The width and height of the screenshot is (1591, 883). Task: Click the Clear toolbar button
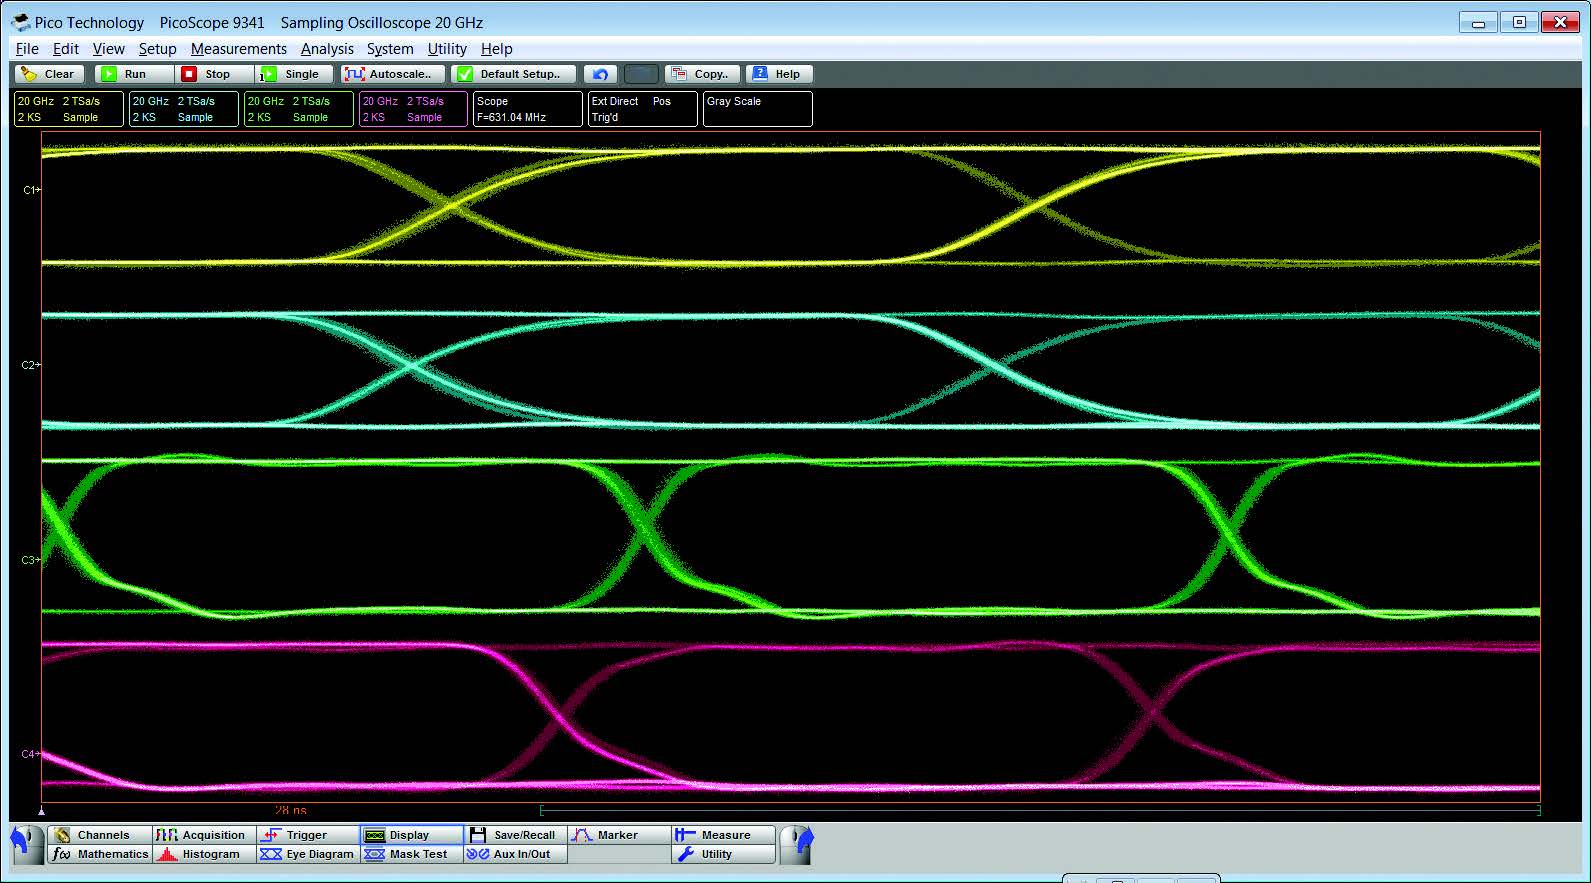[x=49, y=74]
